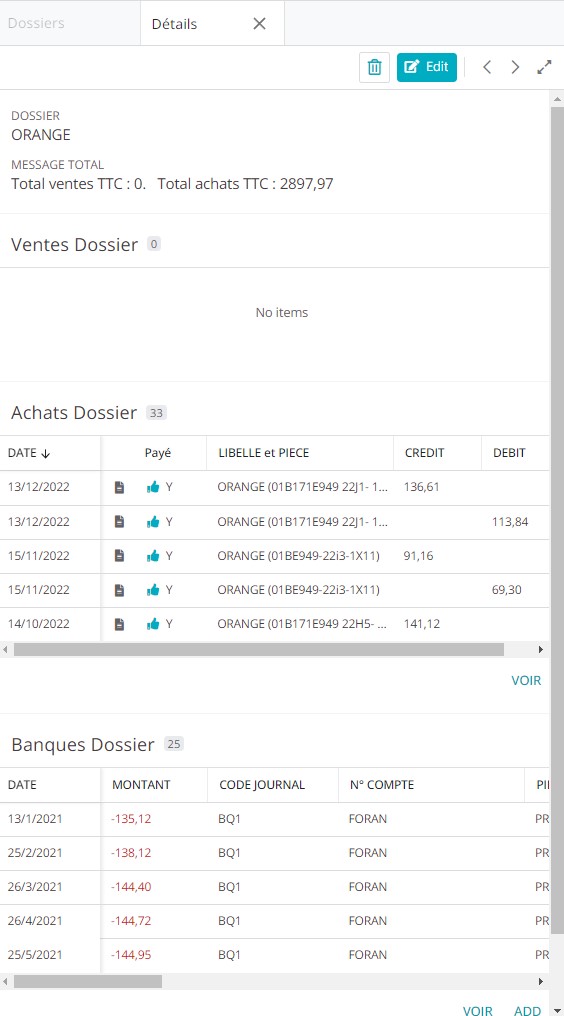Click ORANGE dossier name value

tap(41, 135)
